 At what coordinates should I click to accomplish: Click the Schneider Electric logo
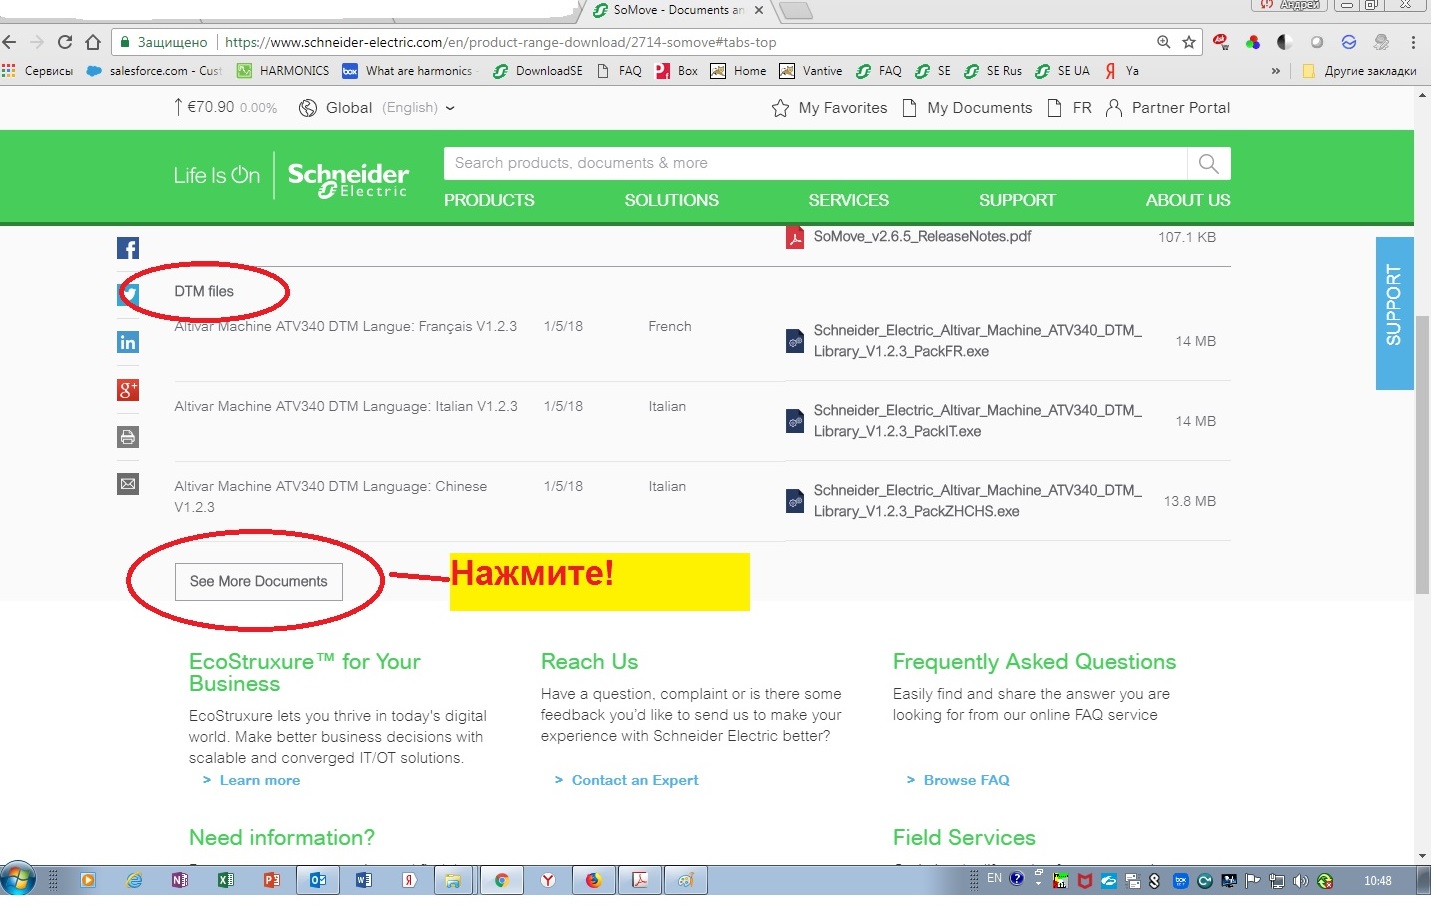348,179
